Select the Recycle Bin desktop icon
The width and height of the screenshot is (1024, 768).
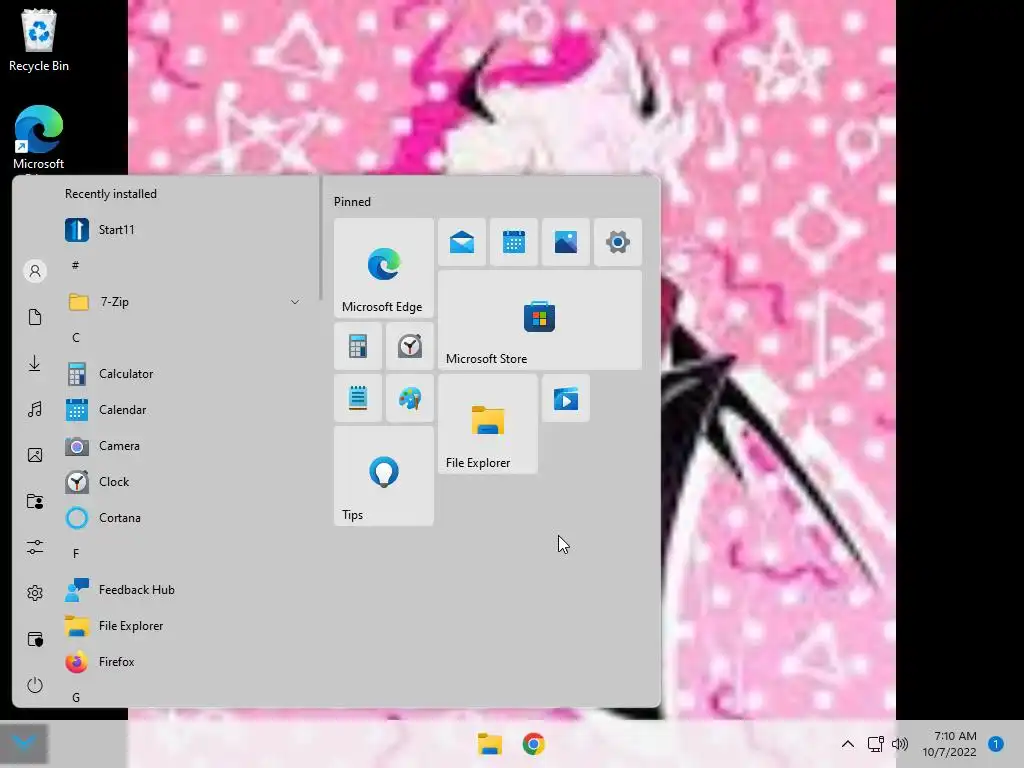coord(39,40)
